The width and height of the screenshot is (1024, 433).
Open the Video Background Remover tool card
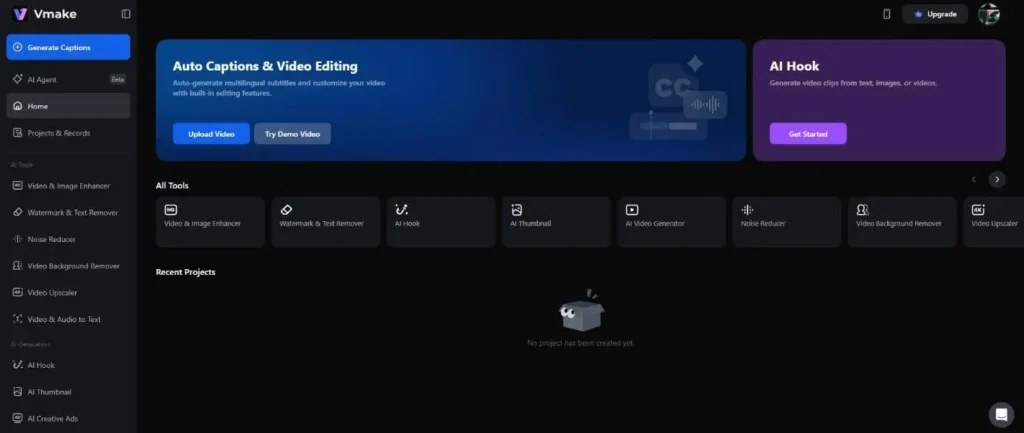point(901,221)
